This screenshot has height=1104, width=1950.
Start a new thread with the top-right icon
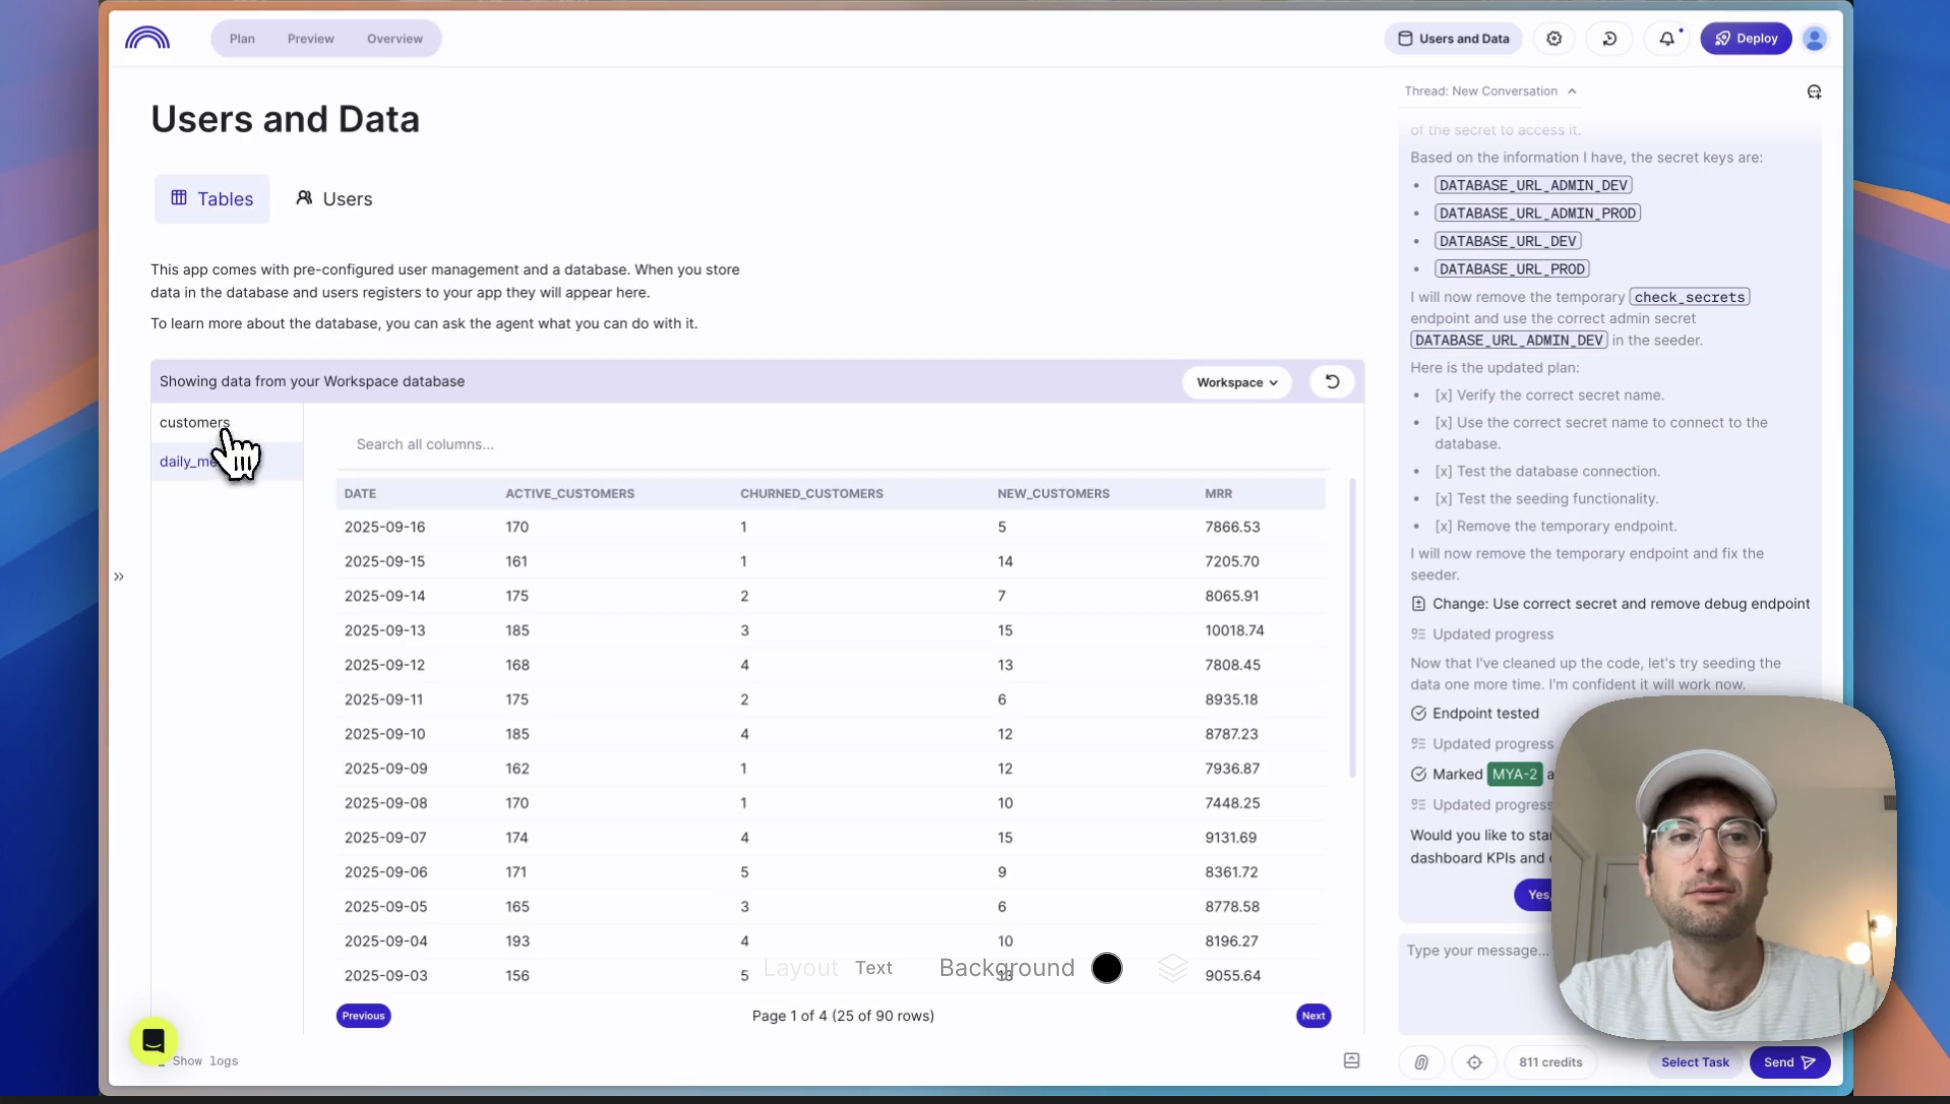1814,91
